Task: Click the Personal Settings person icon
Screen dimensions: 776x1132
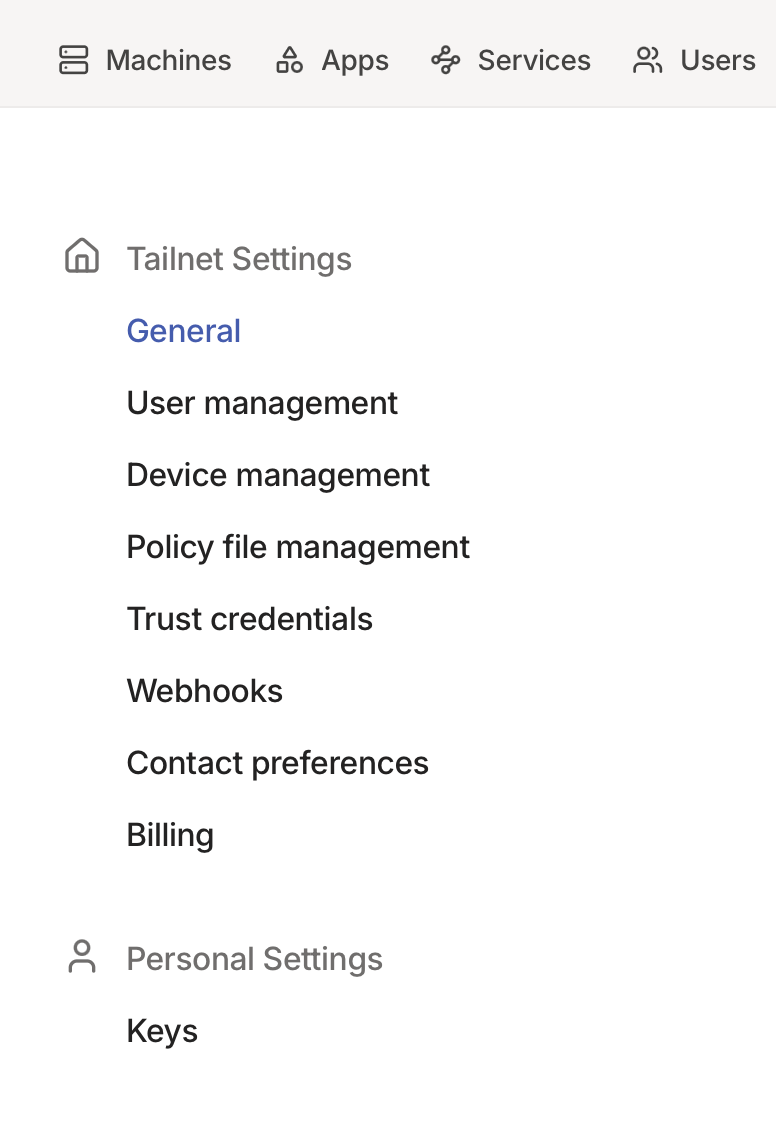Action: point(82,957)
